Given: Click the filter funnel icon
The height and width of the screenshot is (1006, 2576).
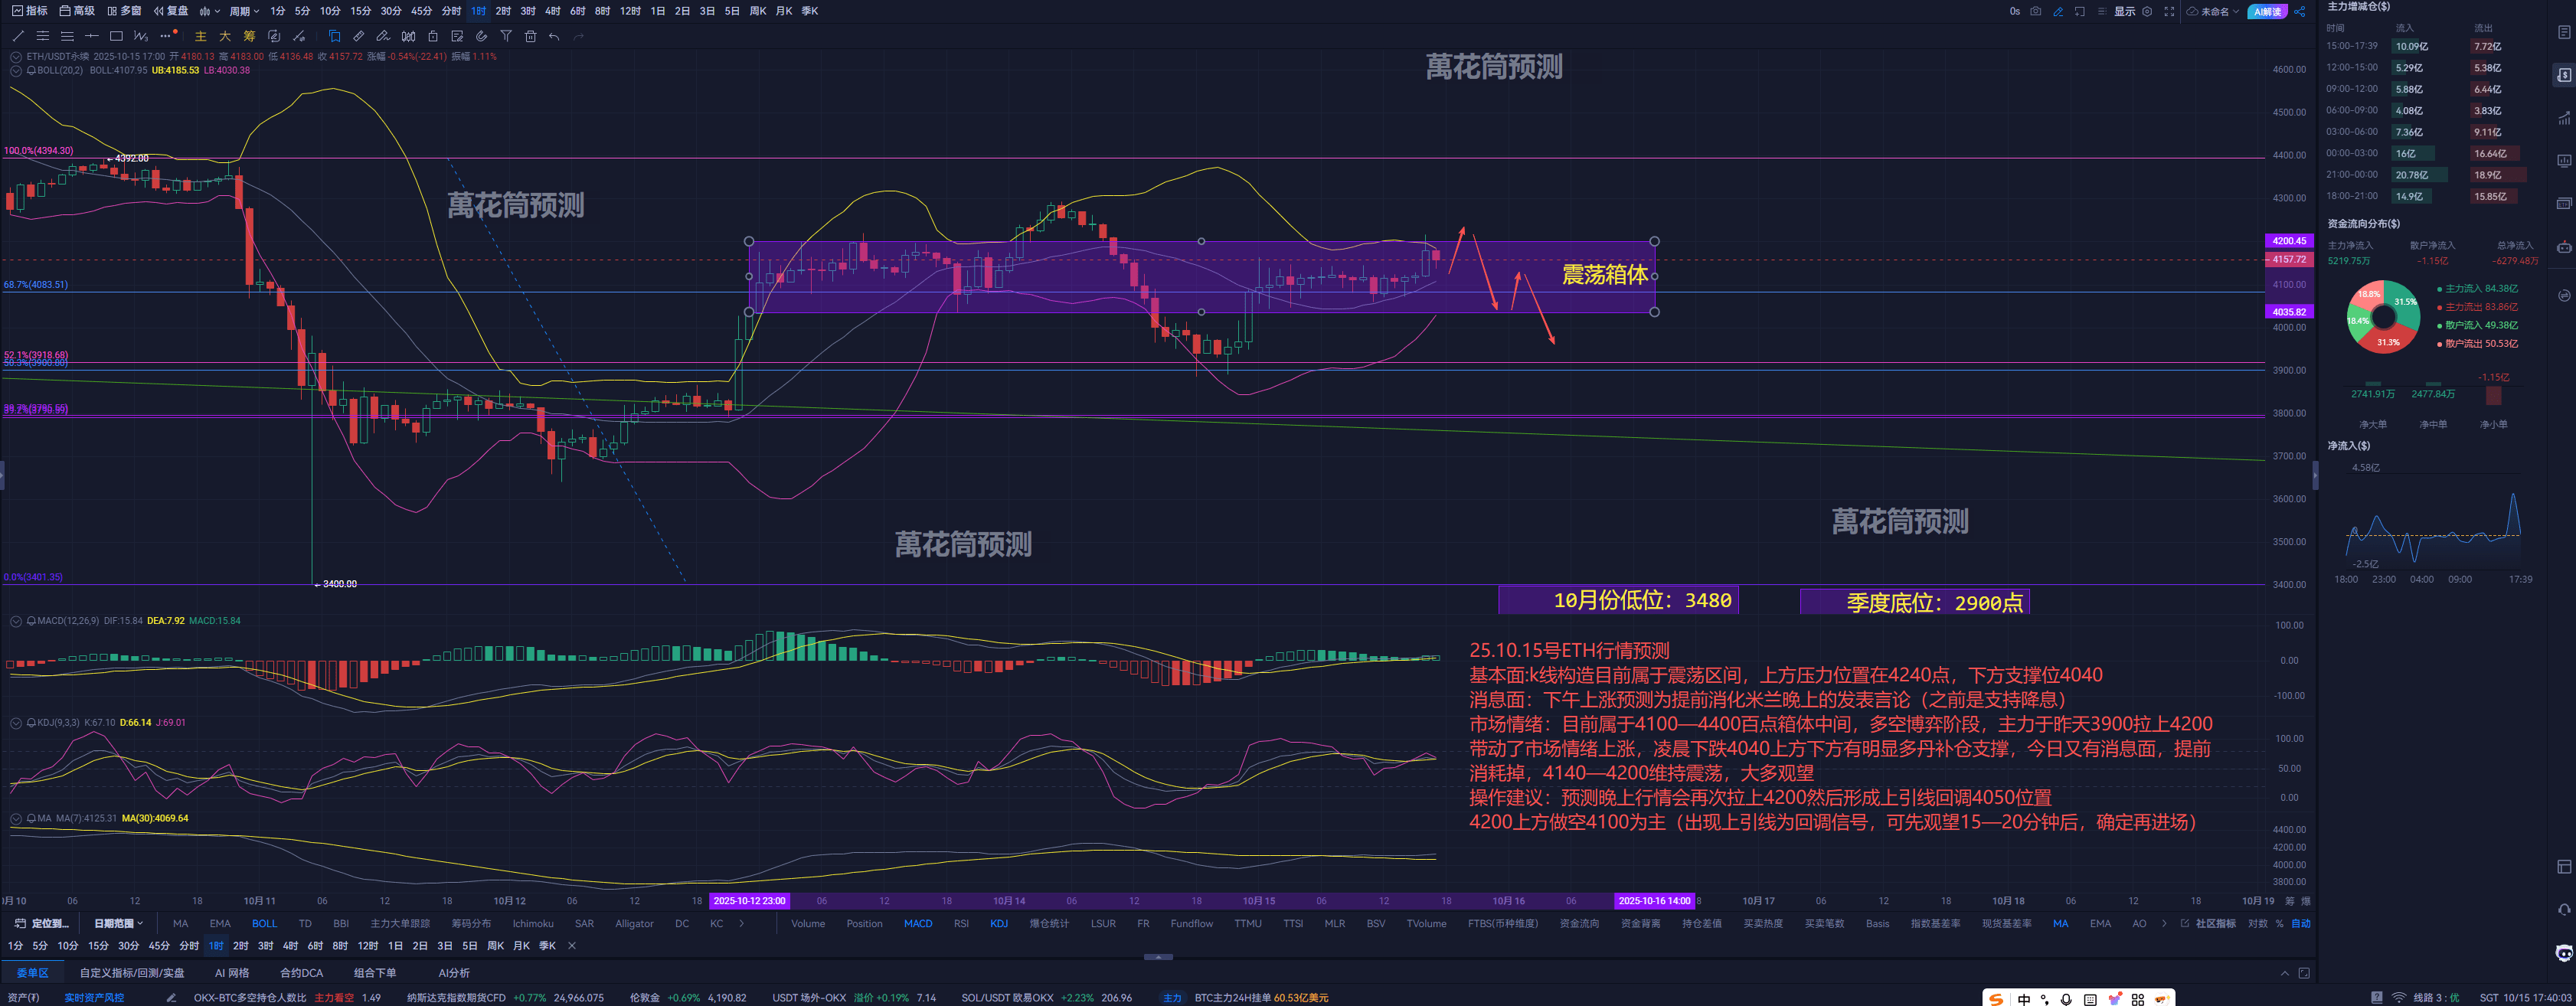Looking at the screenshot, I should (x=506, y=36).
